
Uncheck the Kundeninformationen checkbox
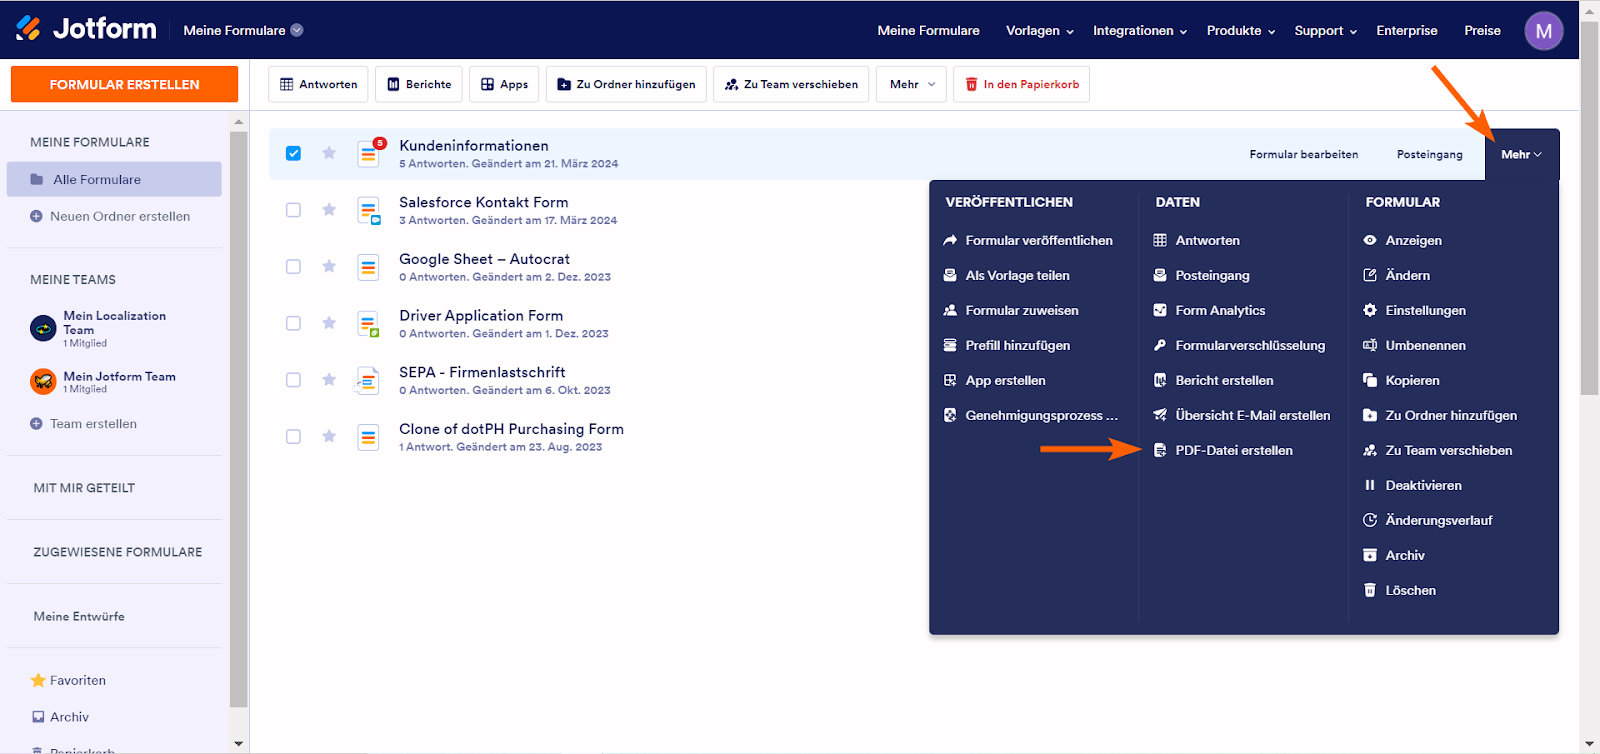293,153
